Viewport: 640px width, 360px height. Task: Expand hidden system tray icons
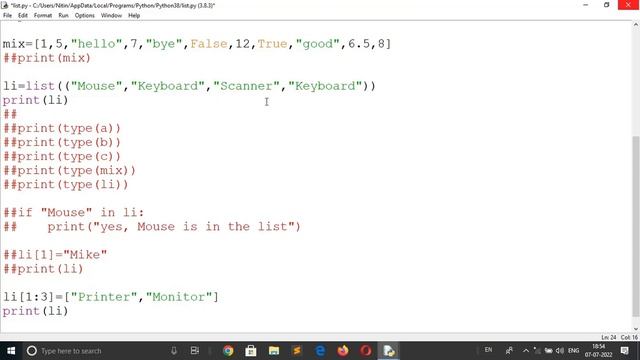click(526, 351)
